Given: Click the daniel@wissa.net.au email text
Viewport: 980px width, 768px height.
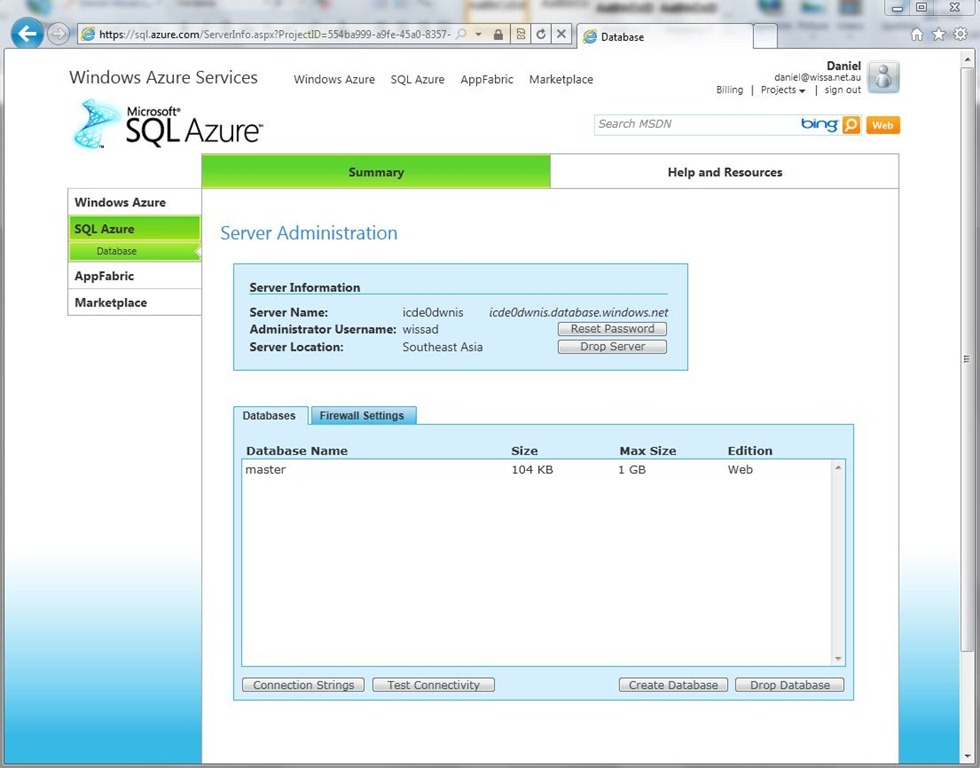Looking at the screenshot, I should pyautogui.click(x=818, y=77).
